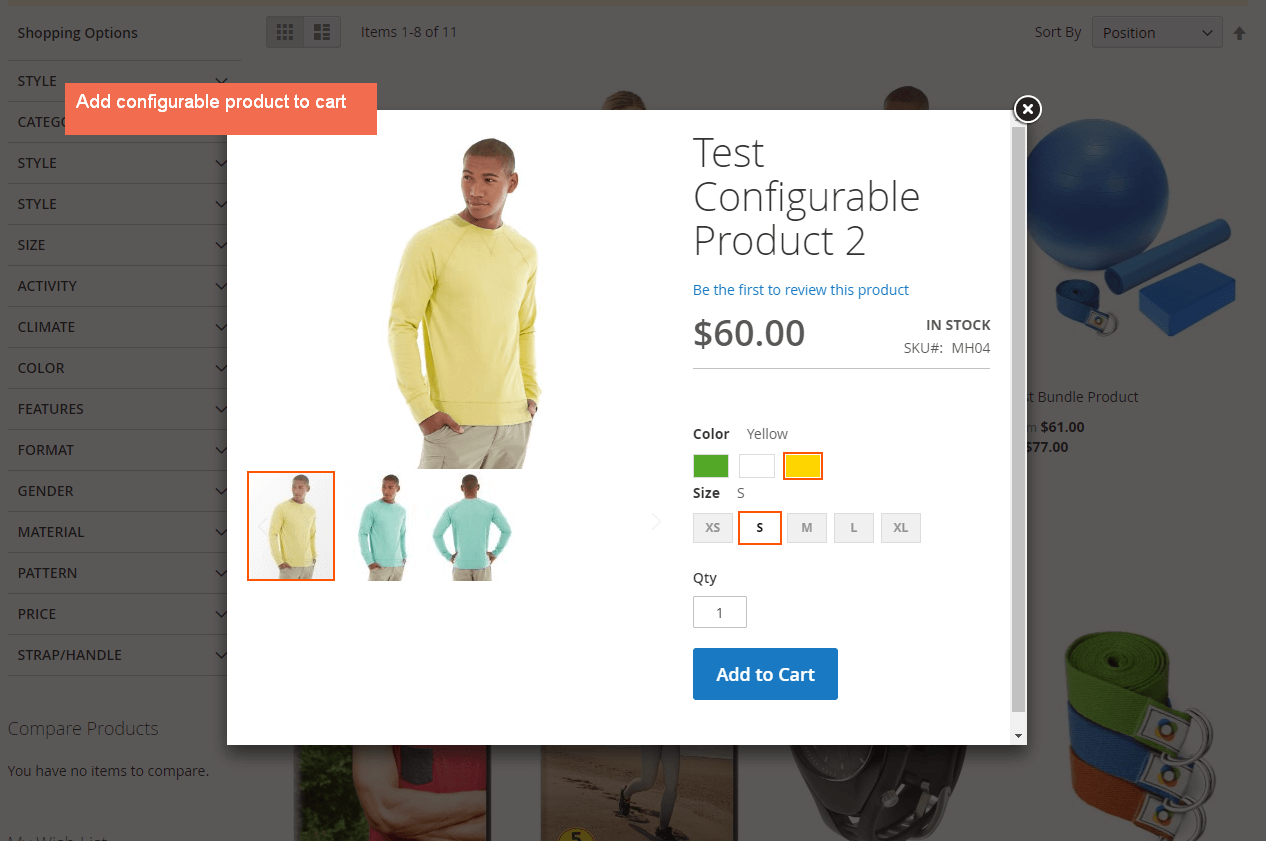Close the product quick view popup

click(x=1028, y=109)
